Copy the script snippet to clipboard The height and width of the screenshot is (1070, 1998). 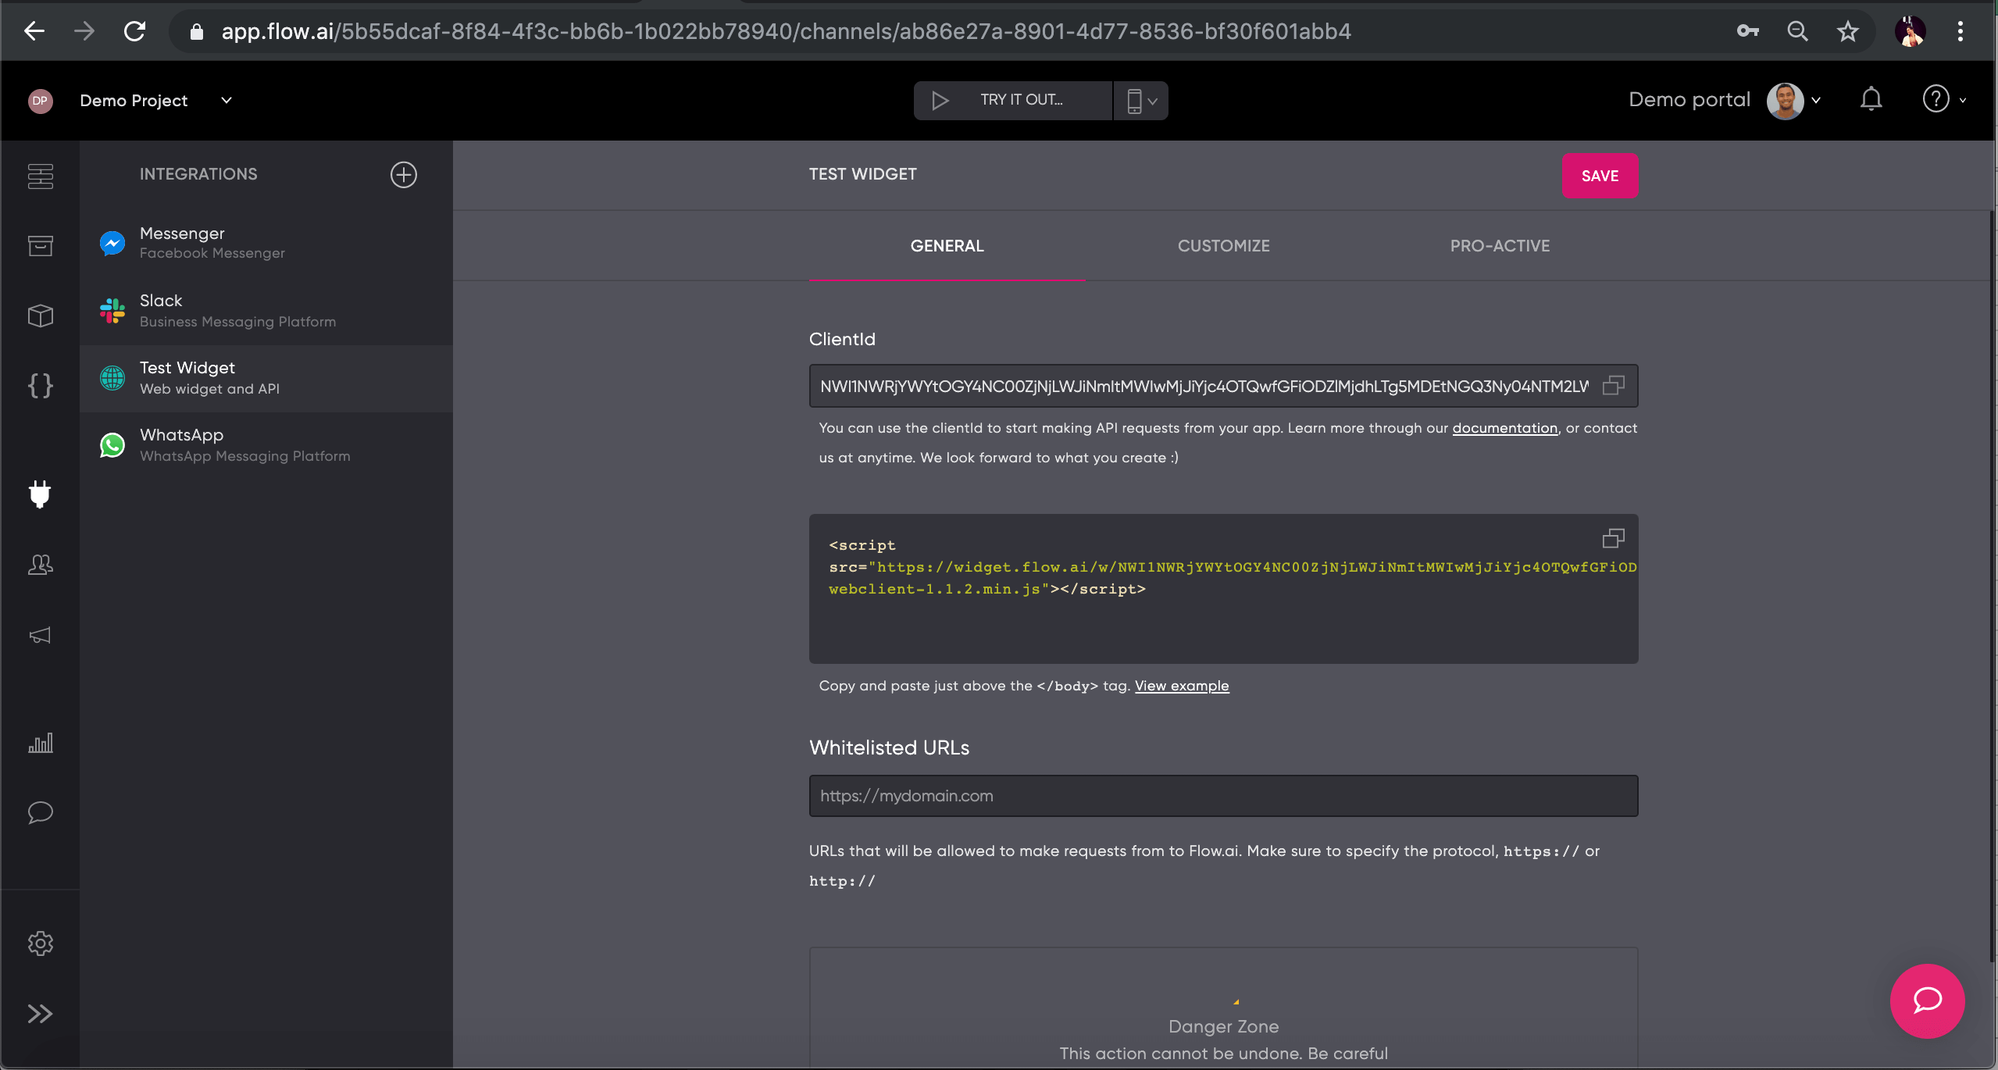(x=1613, y=539)
